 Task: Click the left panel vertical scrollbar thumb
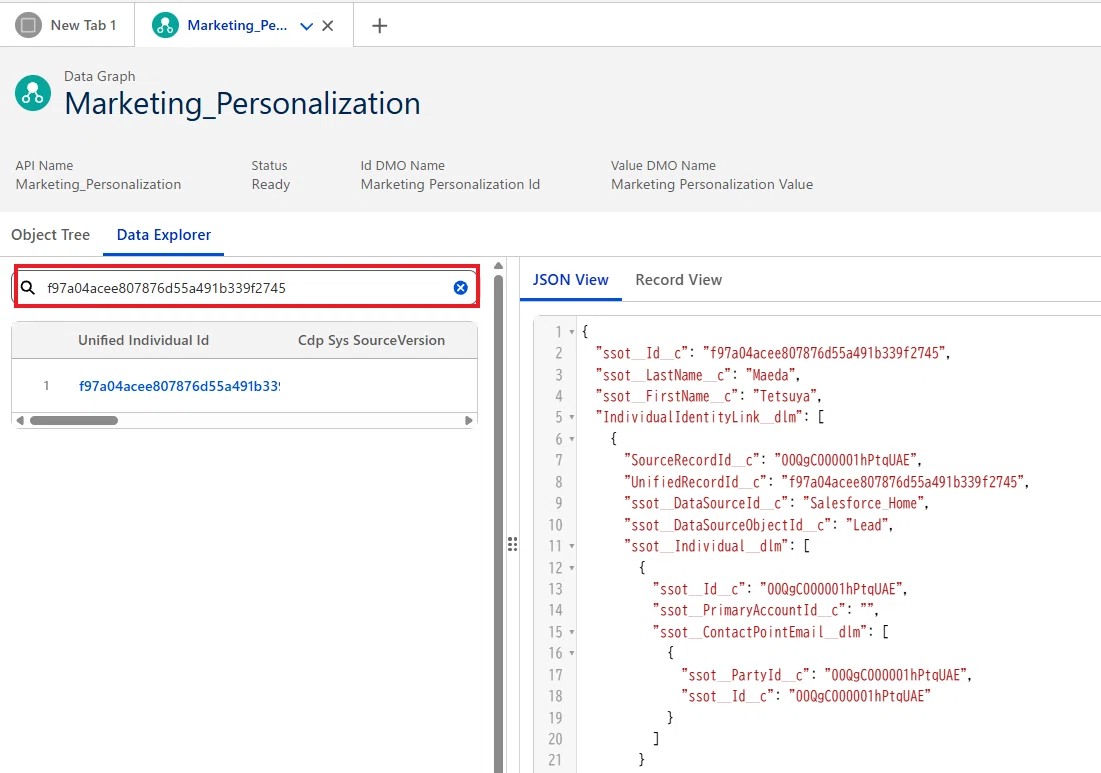pyautogui.click(x=499, y=523)
